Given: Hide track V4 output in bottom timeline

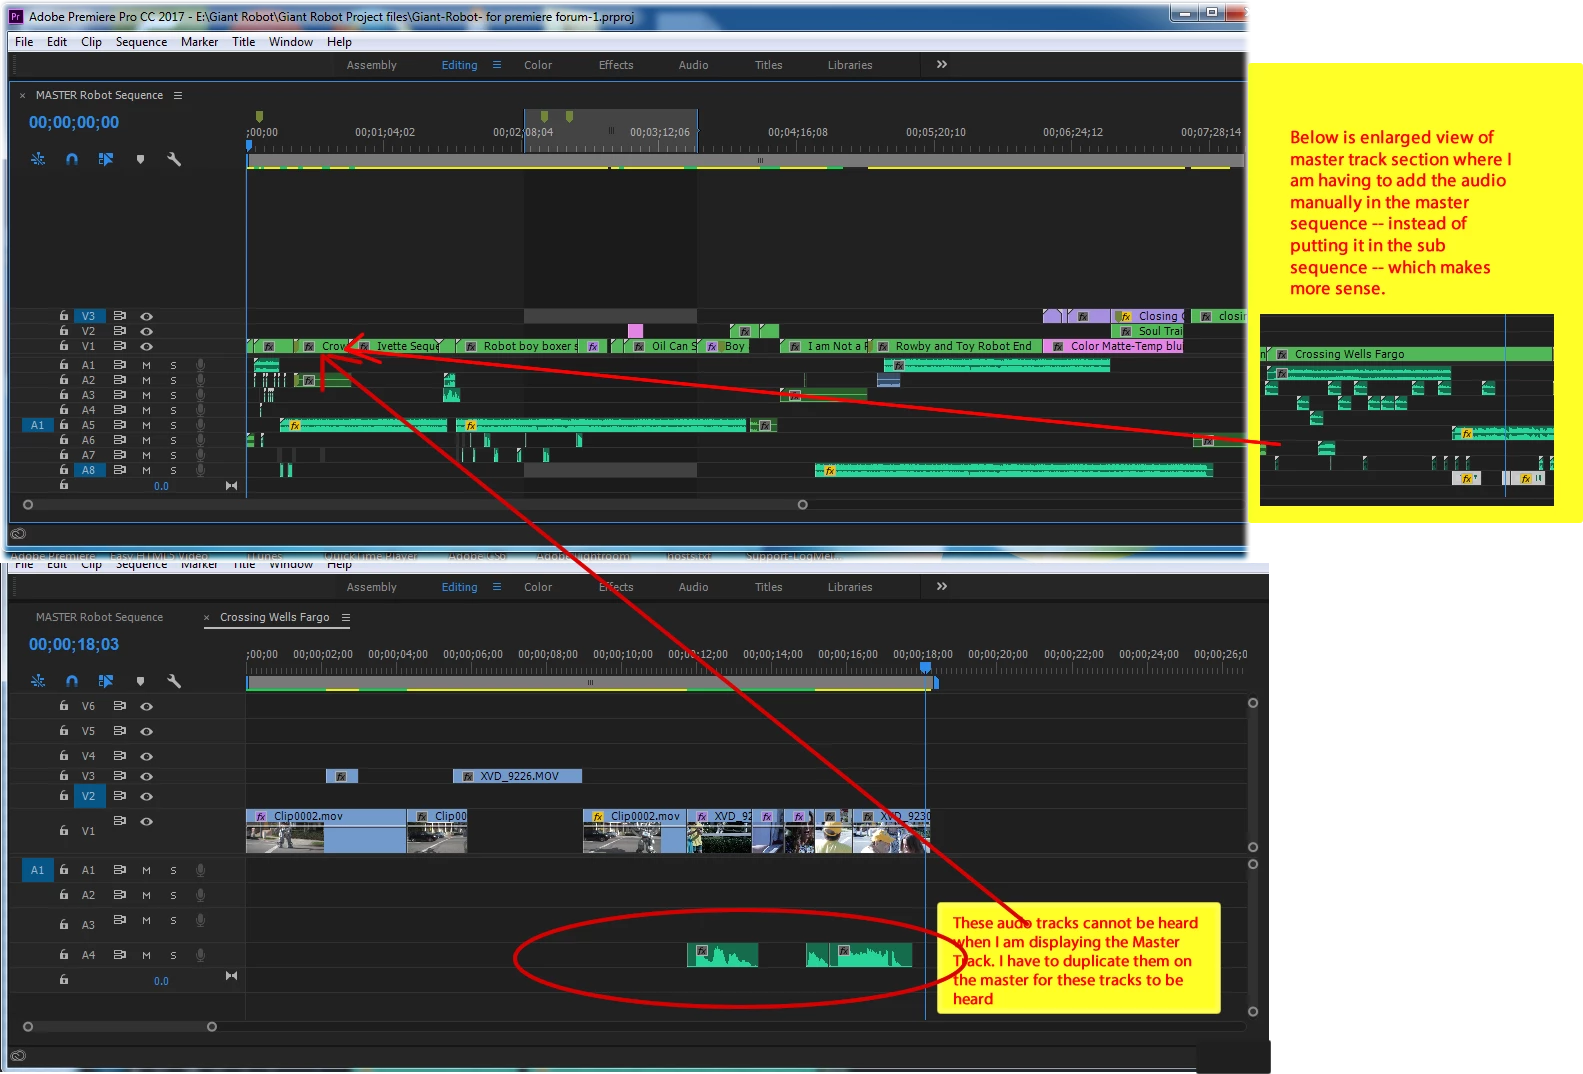Looking at the screenshot, I should 147,756.
